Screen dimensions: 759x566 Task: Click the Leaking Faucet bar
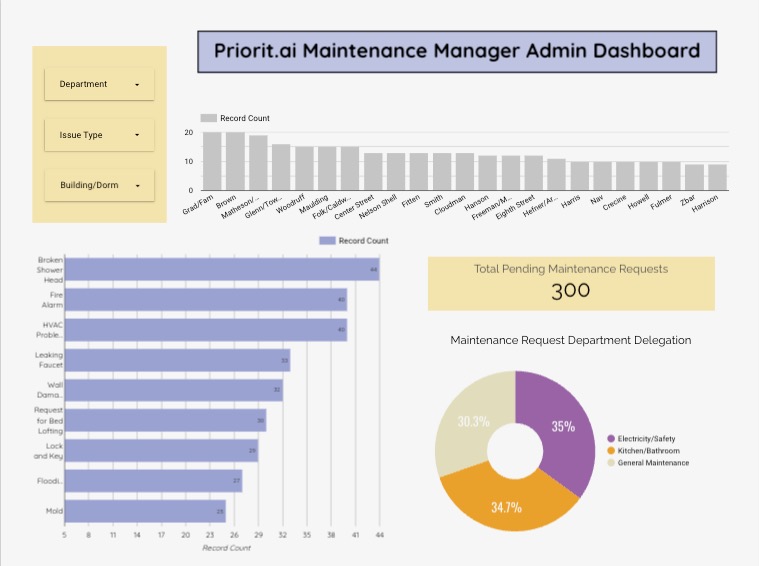pyautogui.click(x=177, y=360)
